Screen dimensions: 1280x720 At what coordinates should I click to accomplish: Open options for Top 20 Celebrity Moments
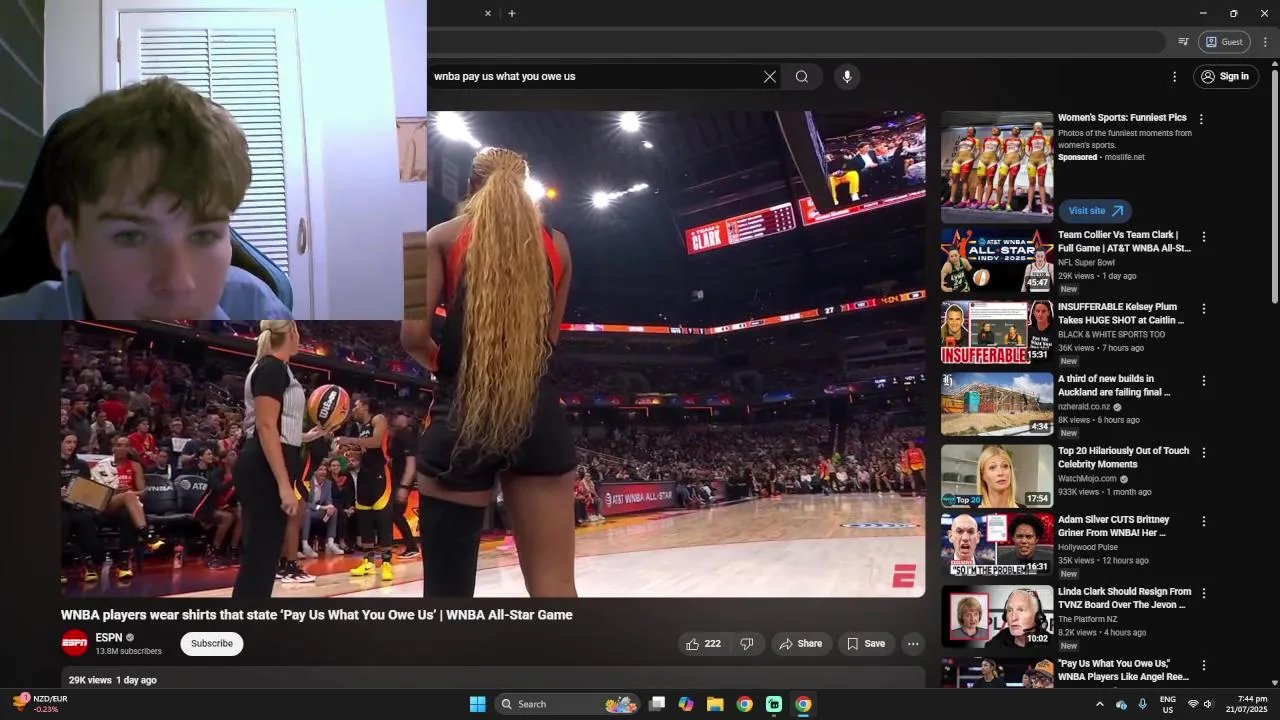(1204, 453)
